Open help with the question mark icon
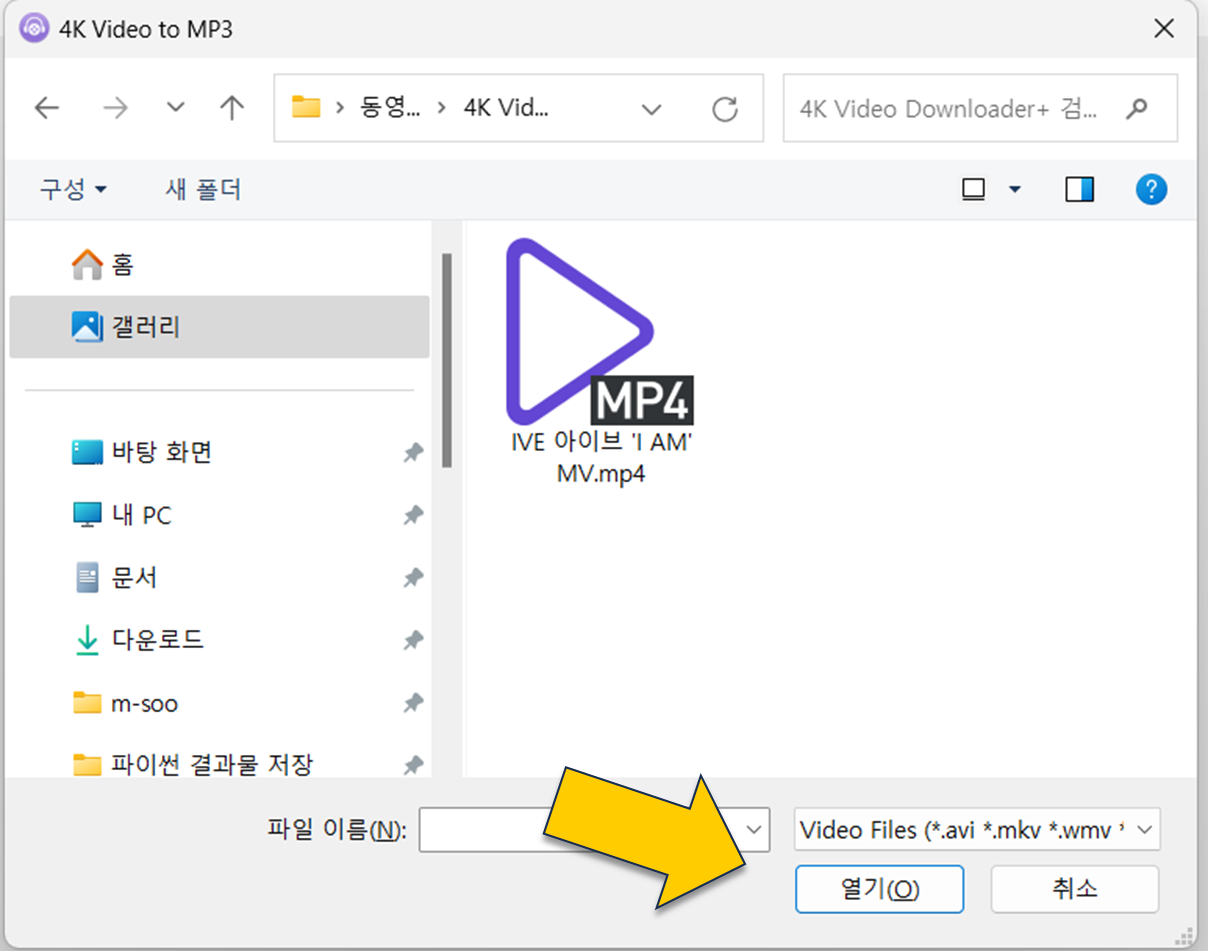Image resolution: width=1208 pixels, height=951 pixels. pos(1152,189)
